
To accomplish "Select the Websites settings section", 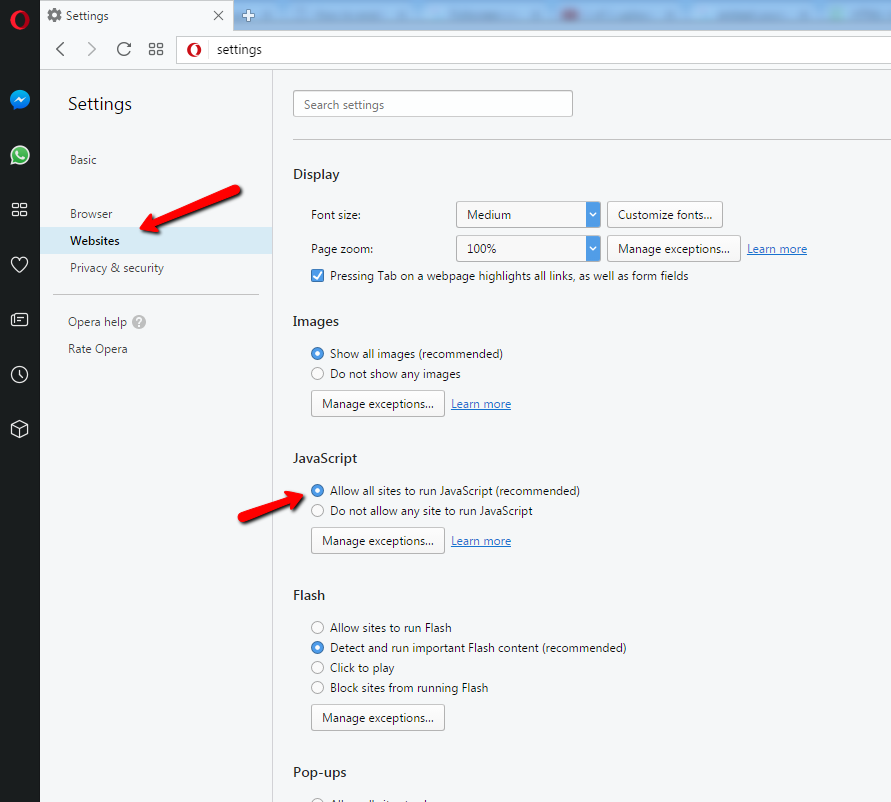I will 156,240.
